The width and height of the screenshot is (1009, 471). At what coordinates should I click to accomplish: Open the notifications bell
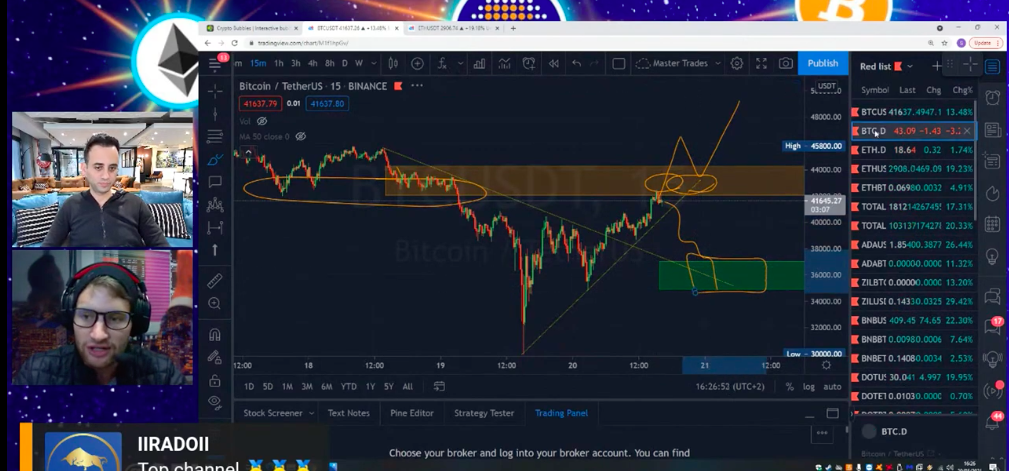pyautogui.click(x=992, y=422)
